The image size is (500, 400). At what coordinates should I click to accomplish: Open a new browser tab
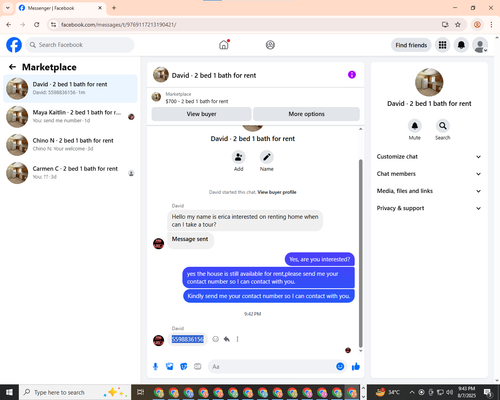(114, 8)
